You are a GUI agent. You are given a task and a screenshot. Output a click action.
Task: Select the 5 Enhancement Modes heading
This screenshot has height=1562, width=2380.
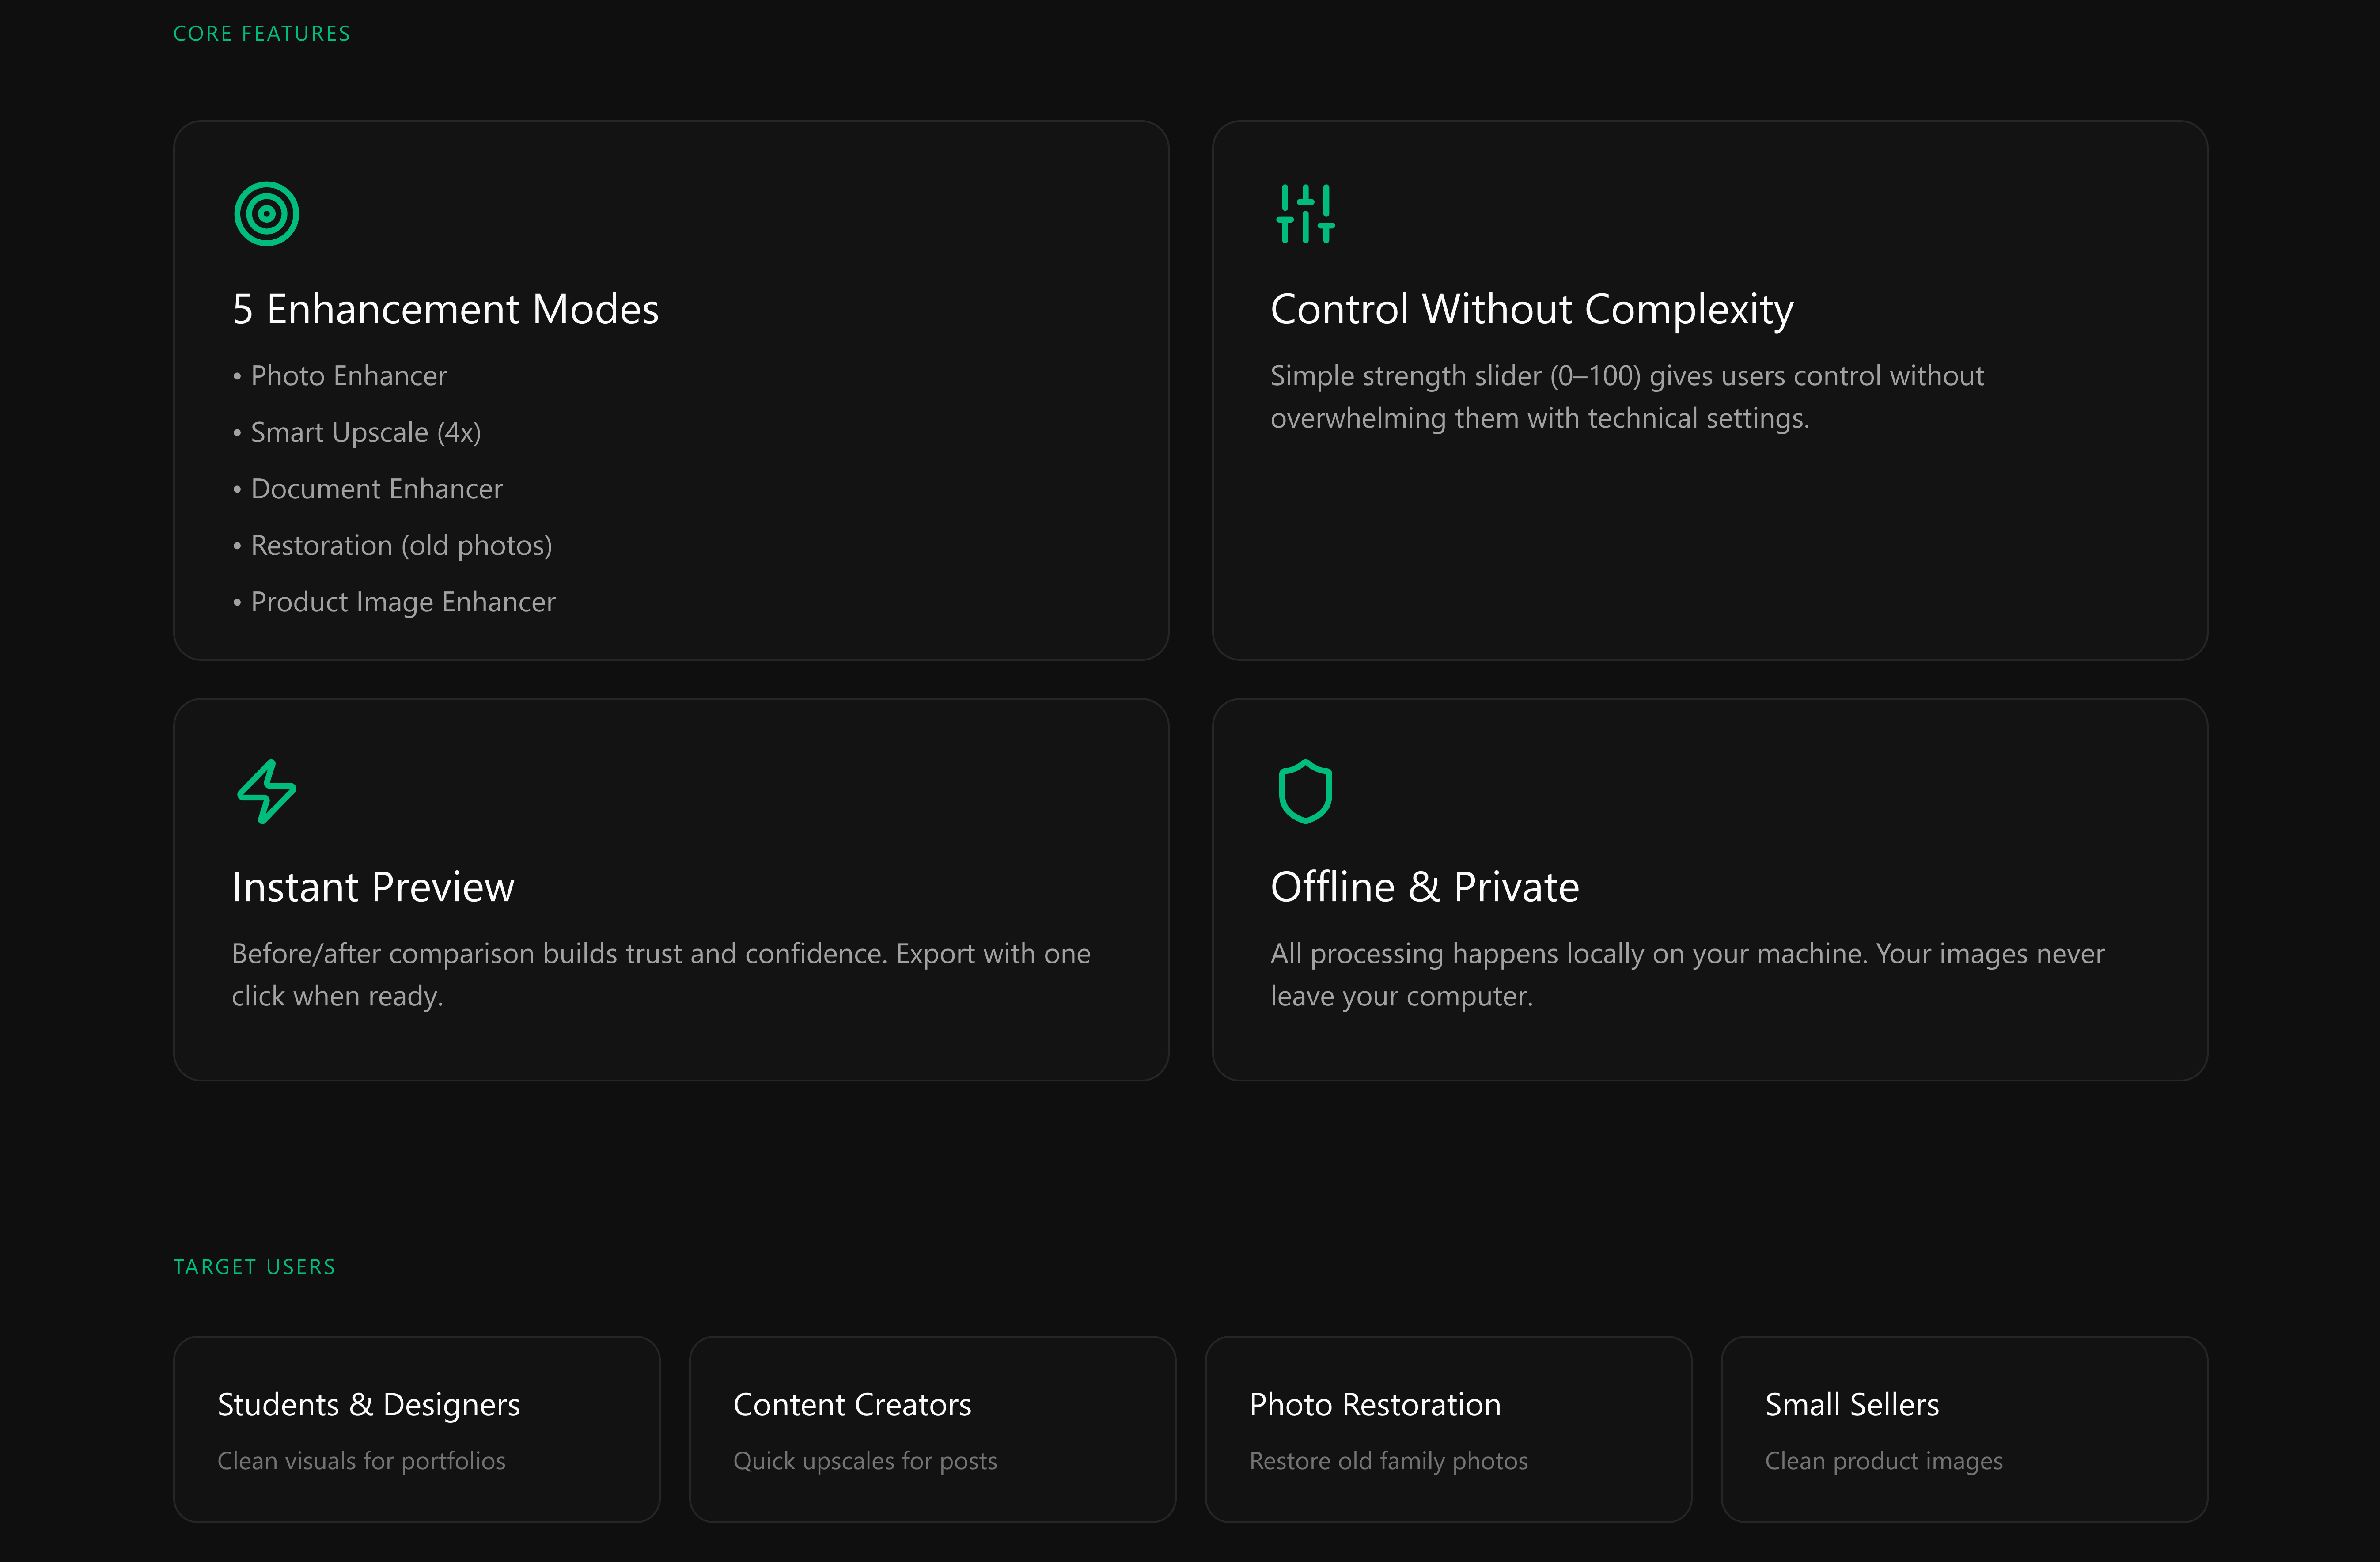click(x=445, y=309)
